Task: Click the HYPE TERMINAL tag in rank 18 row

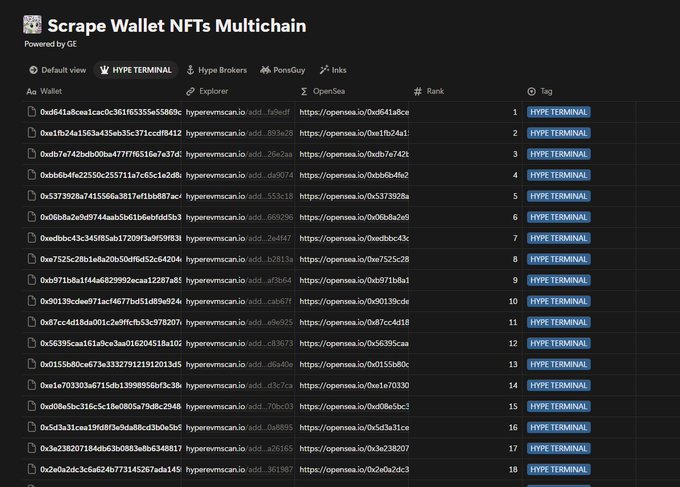Action: [x=559, y=470]
